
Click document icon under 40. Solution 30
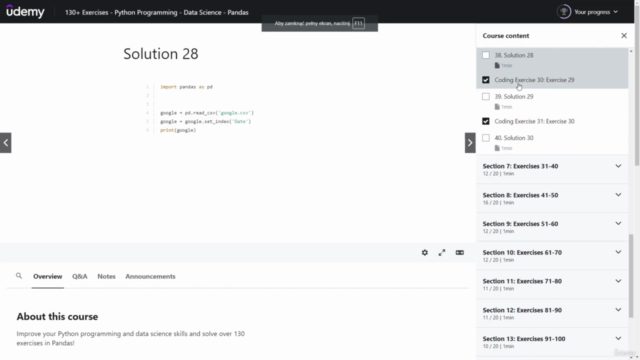pos(497,148)
